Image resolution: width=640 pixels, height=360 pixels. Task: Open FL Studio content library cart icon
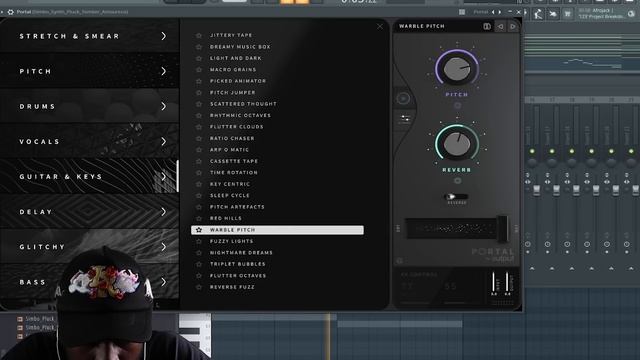click(x=567, y=14)
